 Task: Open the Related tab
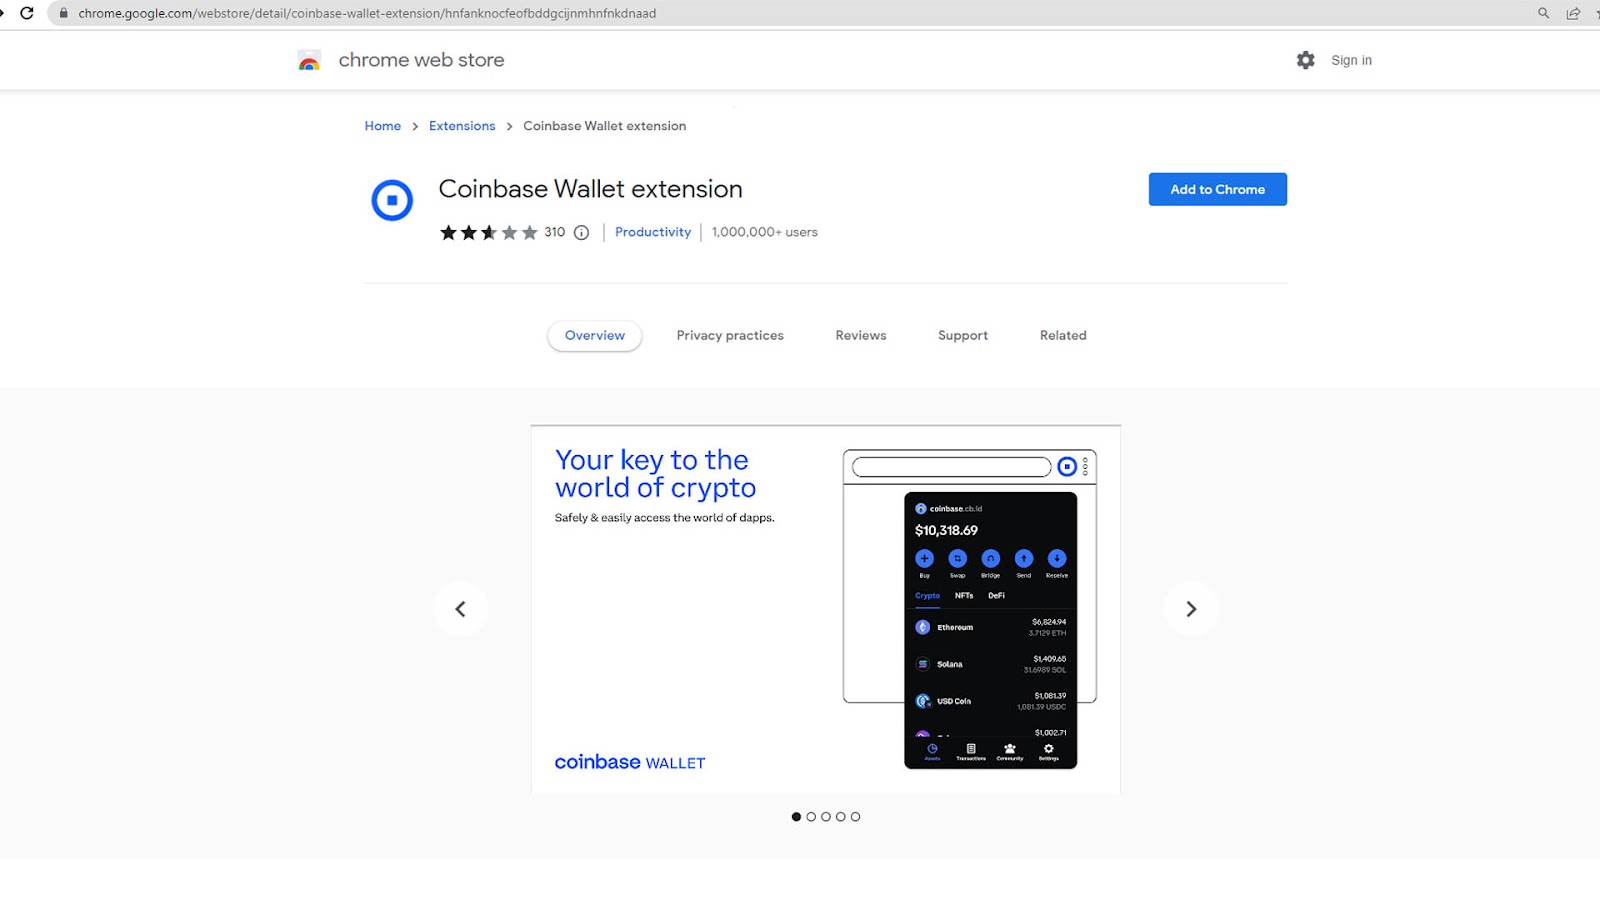coord(1063,336)
